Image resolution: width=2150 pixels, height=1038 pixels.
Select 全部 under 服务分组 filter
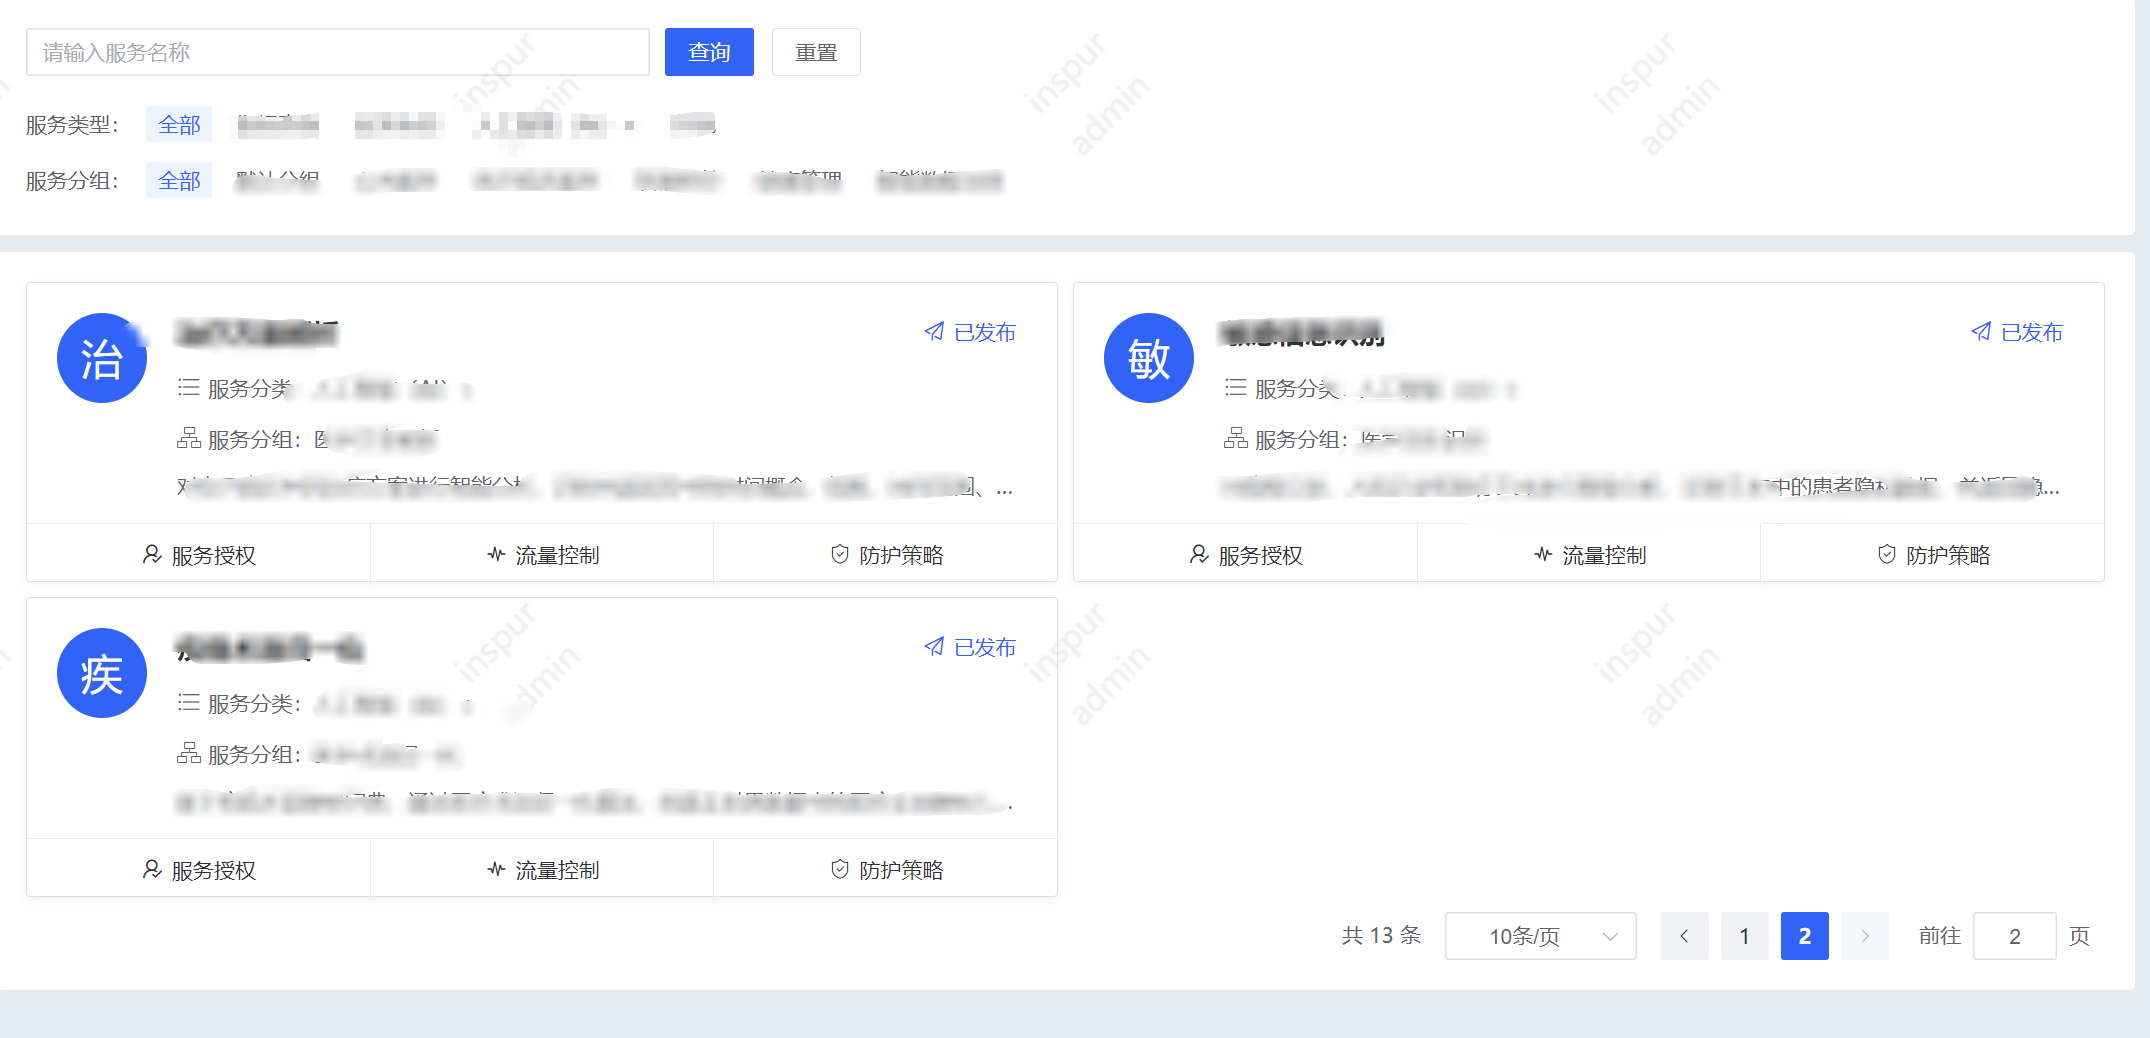(179, 181)
